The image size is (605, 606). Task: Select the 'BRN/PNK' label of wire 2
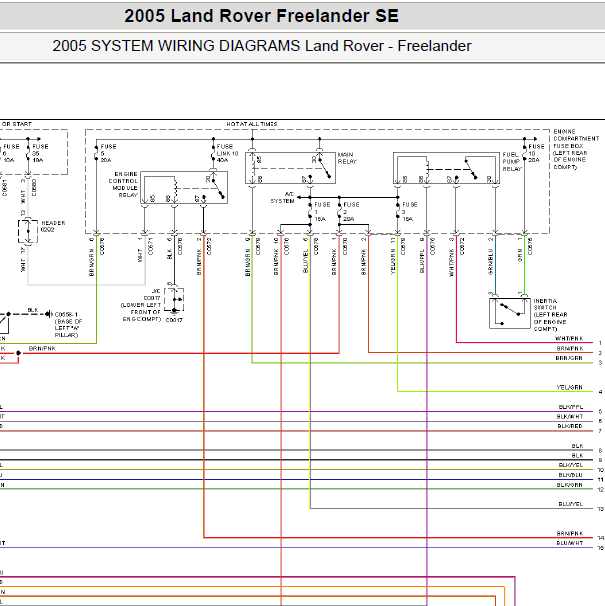[x=570, y=349]
